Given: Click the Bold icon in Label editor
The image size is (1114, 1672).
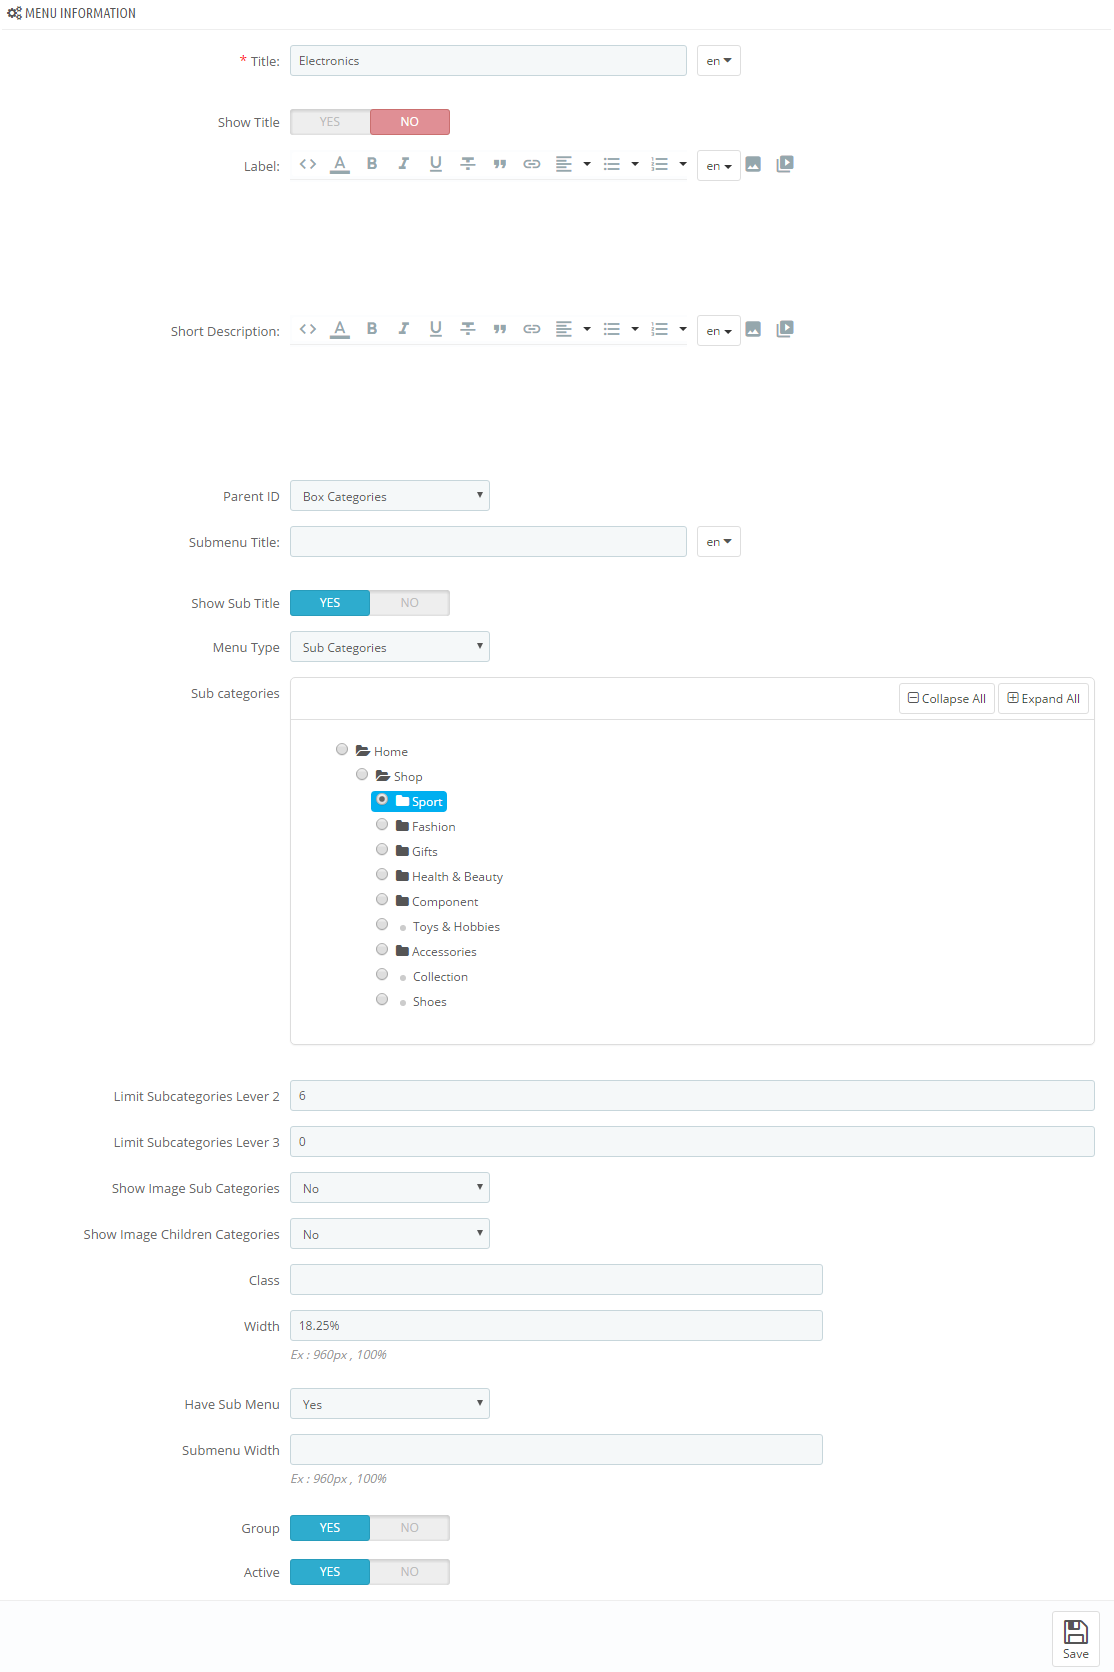Looking at the screenshot, I should click(372, 164).
